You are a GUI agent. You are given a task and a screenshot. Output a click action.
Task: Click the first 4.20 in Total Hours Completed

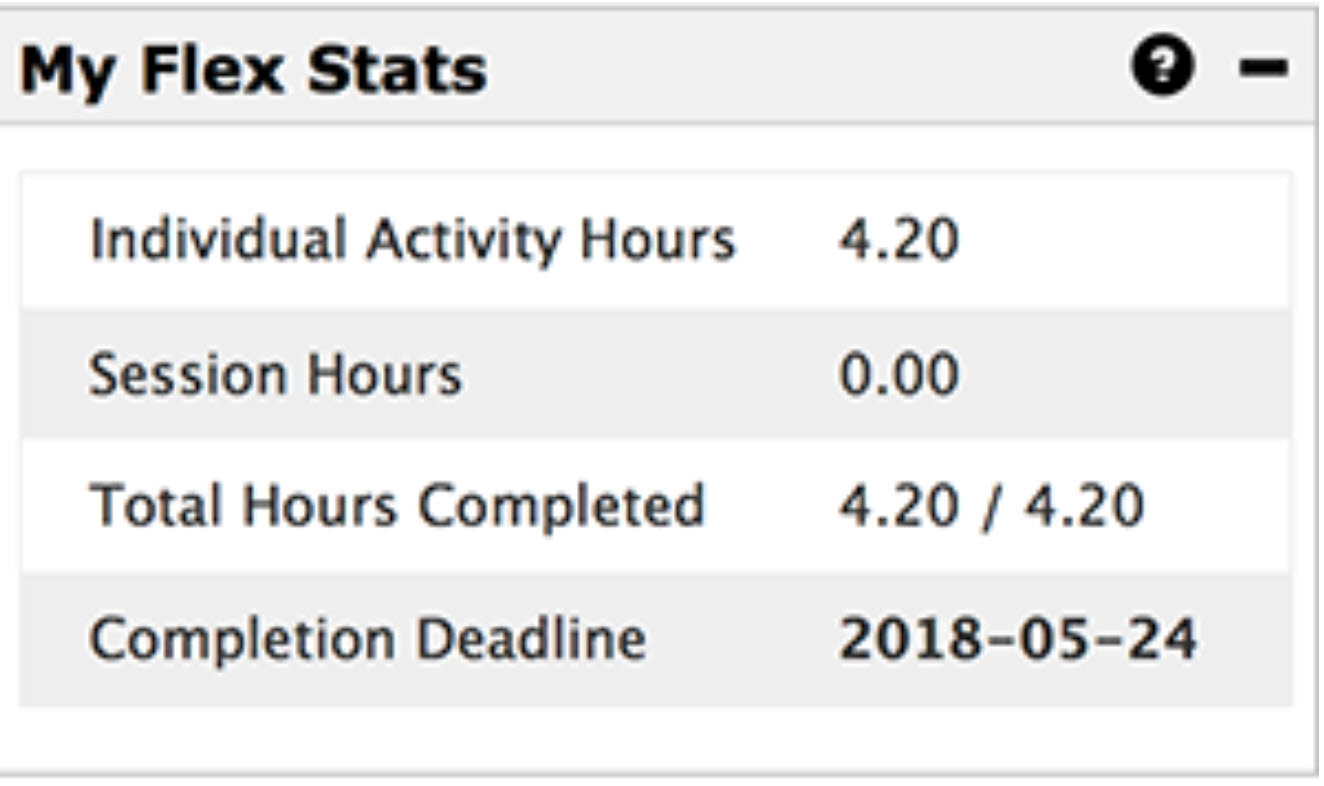pyautogui.click(x=898, y=506)
